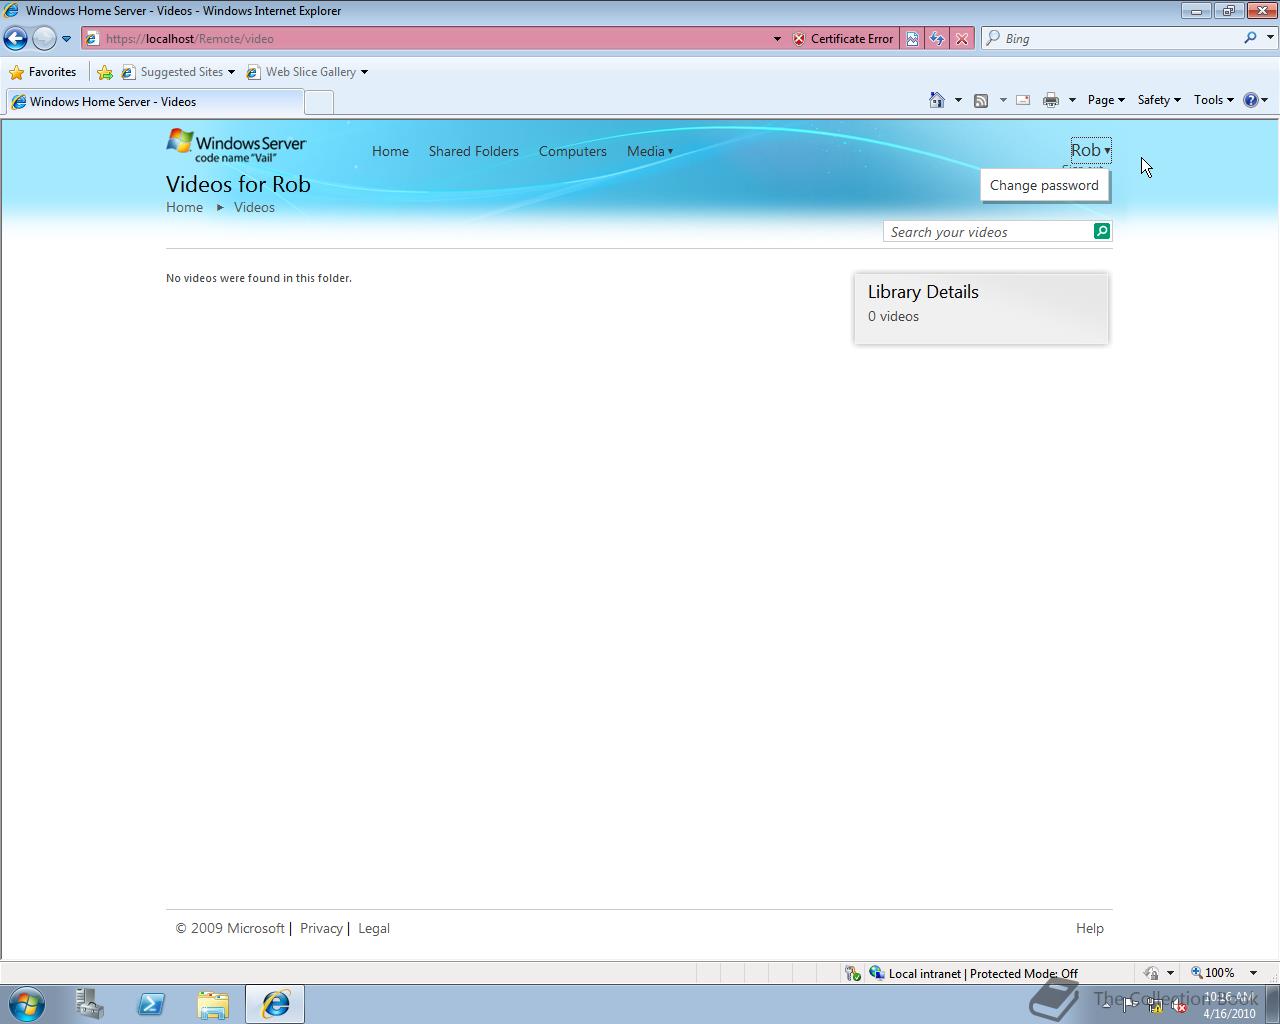Open the privacy report status icon
This screenshot has width=1280, height=1024.
[1151, 973]
